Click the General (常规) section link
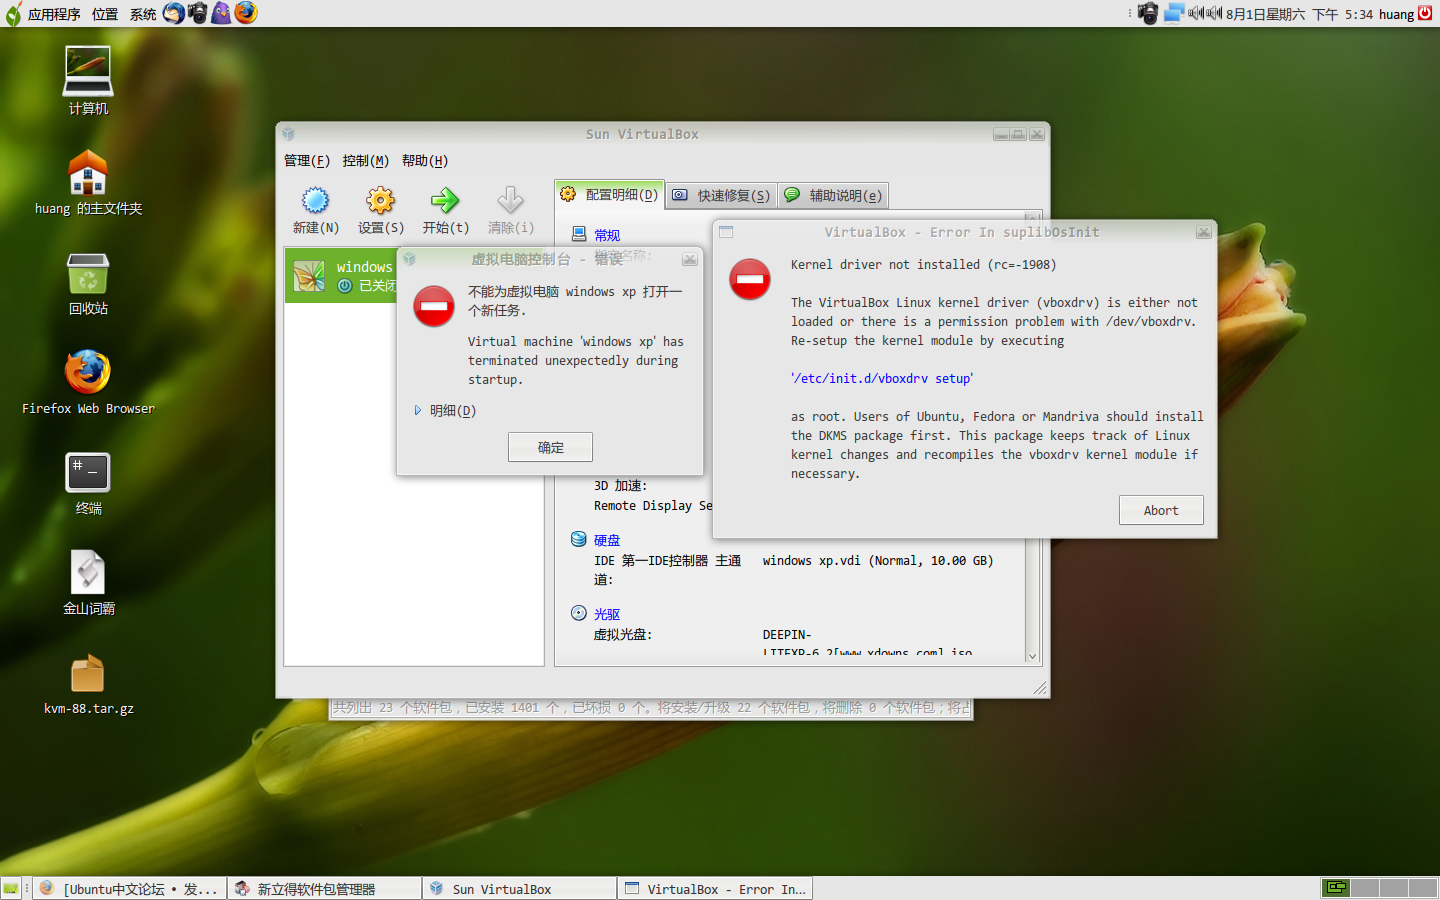The height and width of the screenshot is (900, 1440). [607, 235]
